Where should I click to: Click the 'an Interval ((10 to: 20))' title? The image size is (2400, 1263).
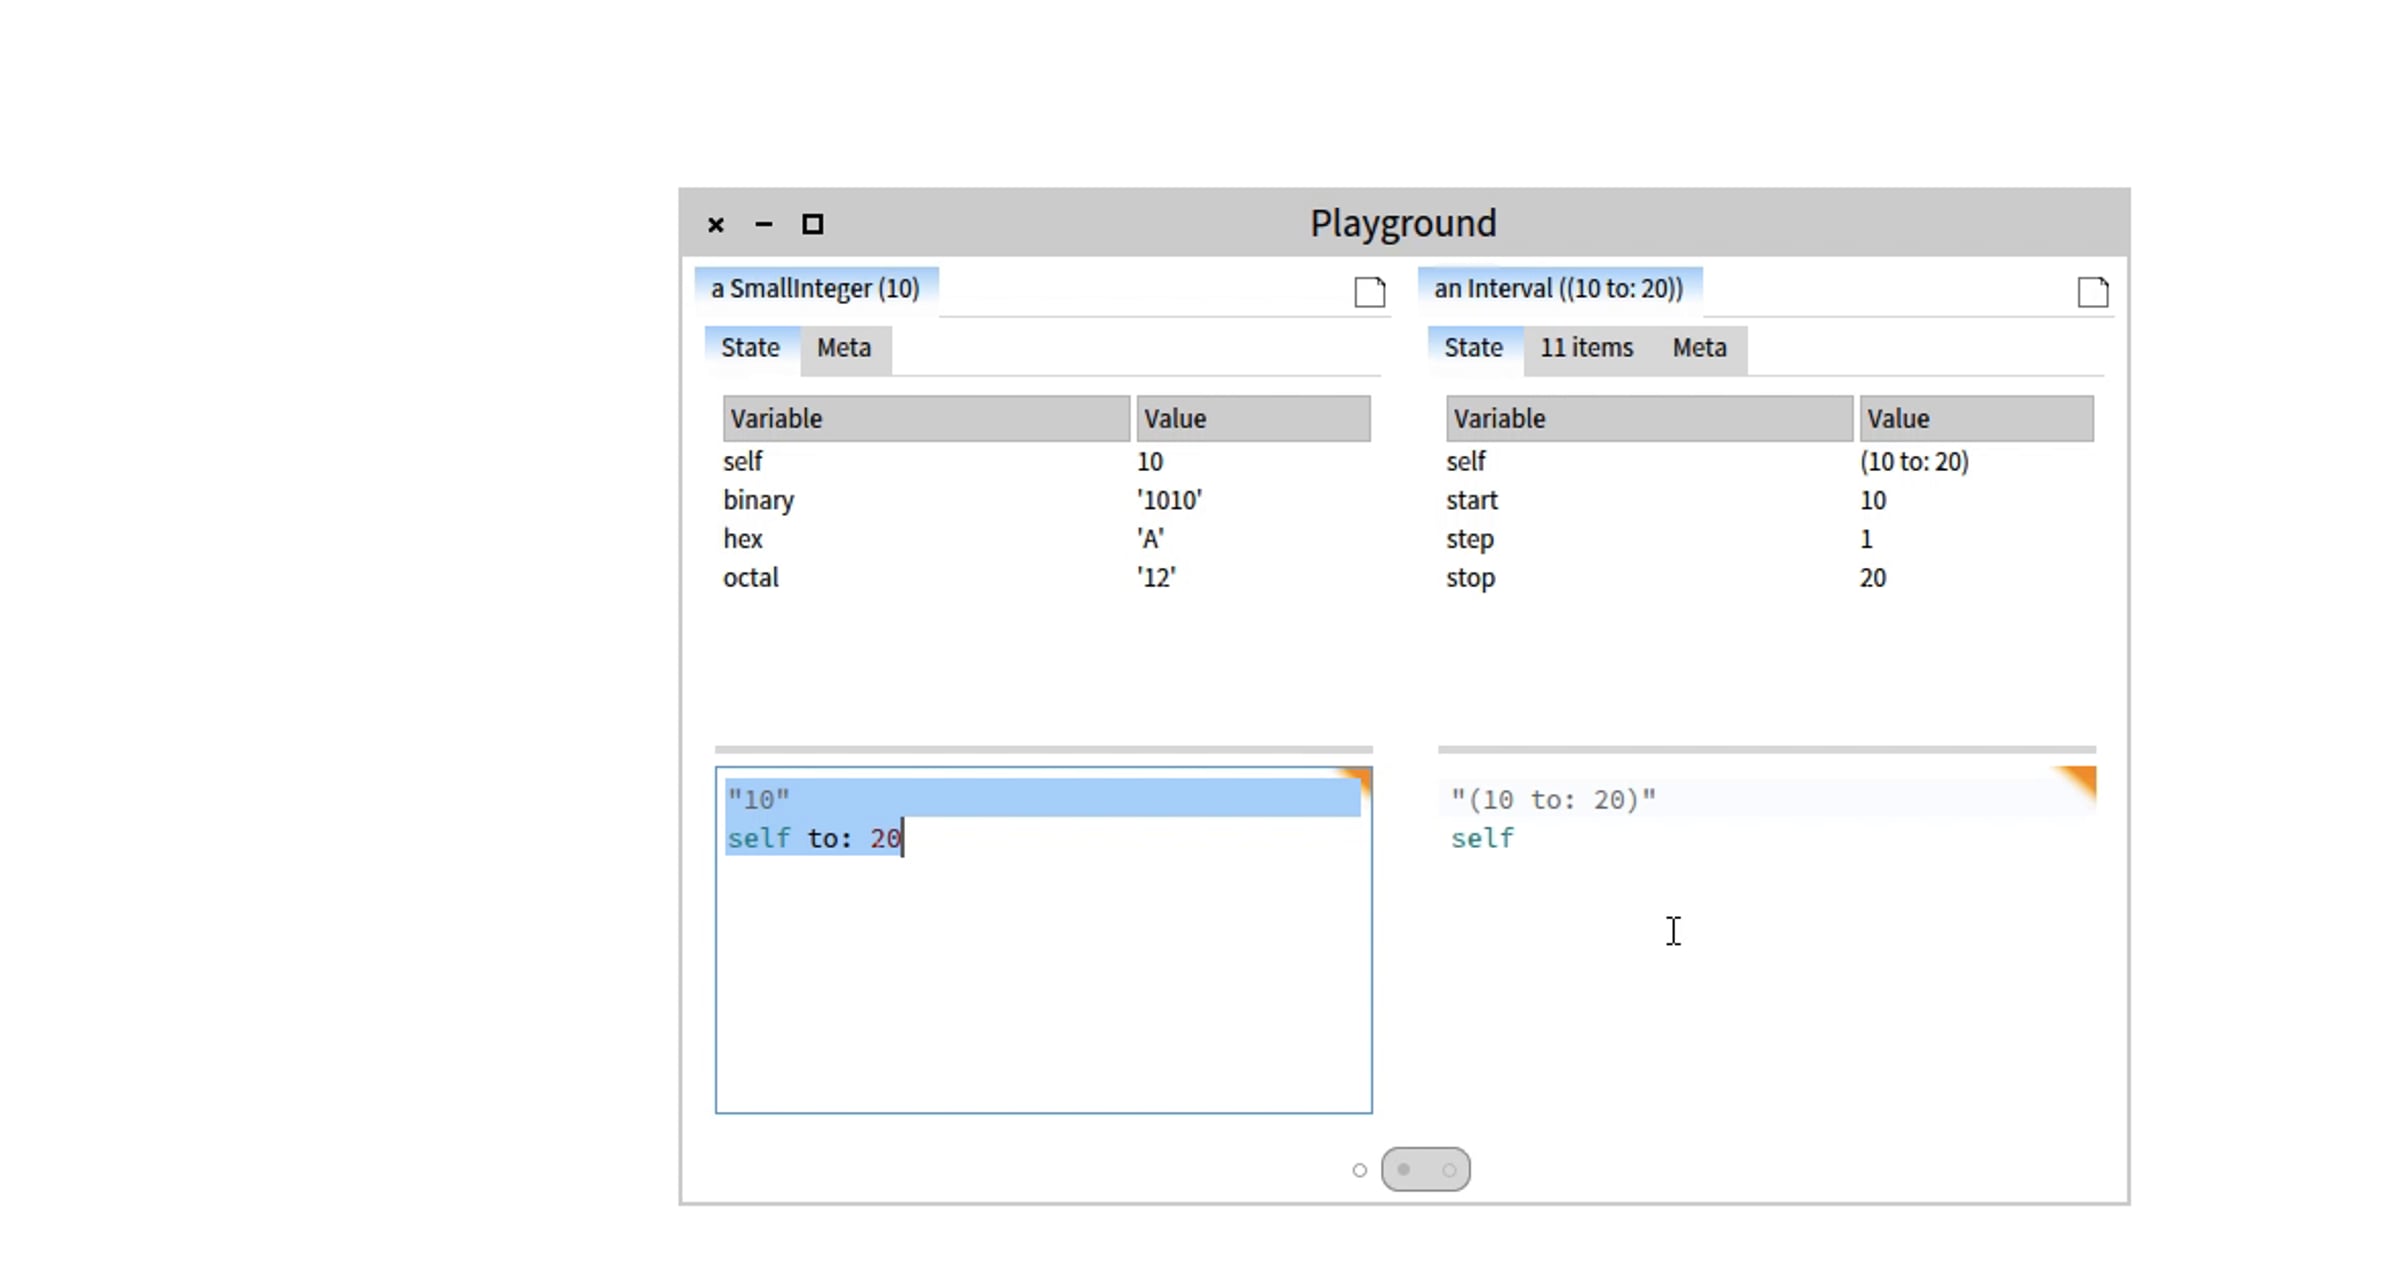[x=1559, y=289]
